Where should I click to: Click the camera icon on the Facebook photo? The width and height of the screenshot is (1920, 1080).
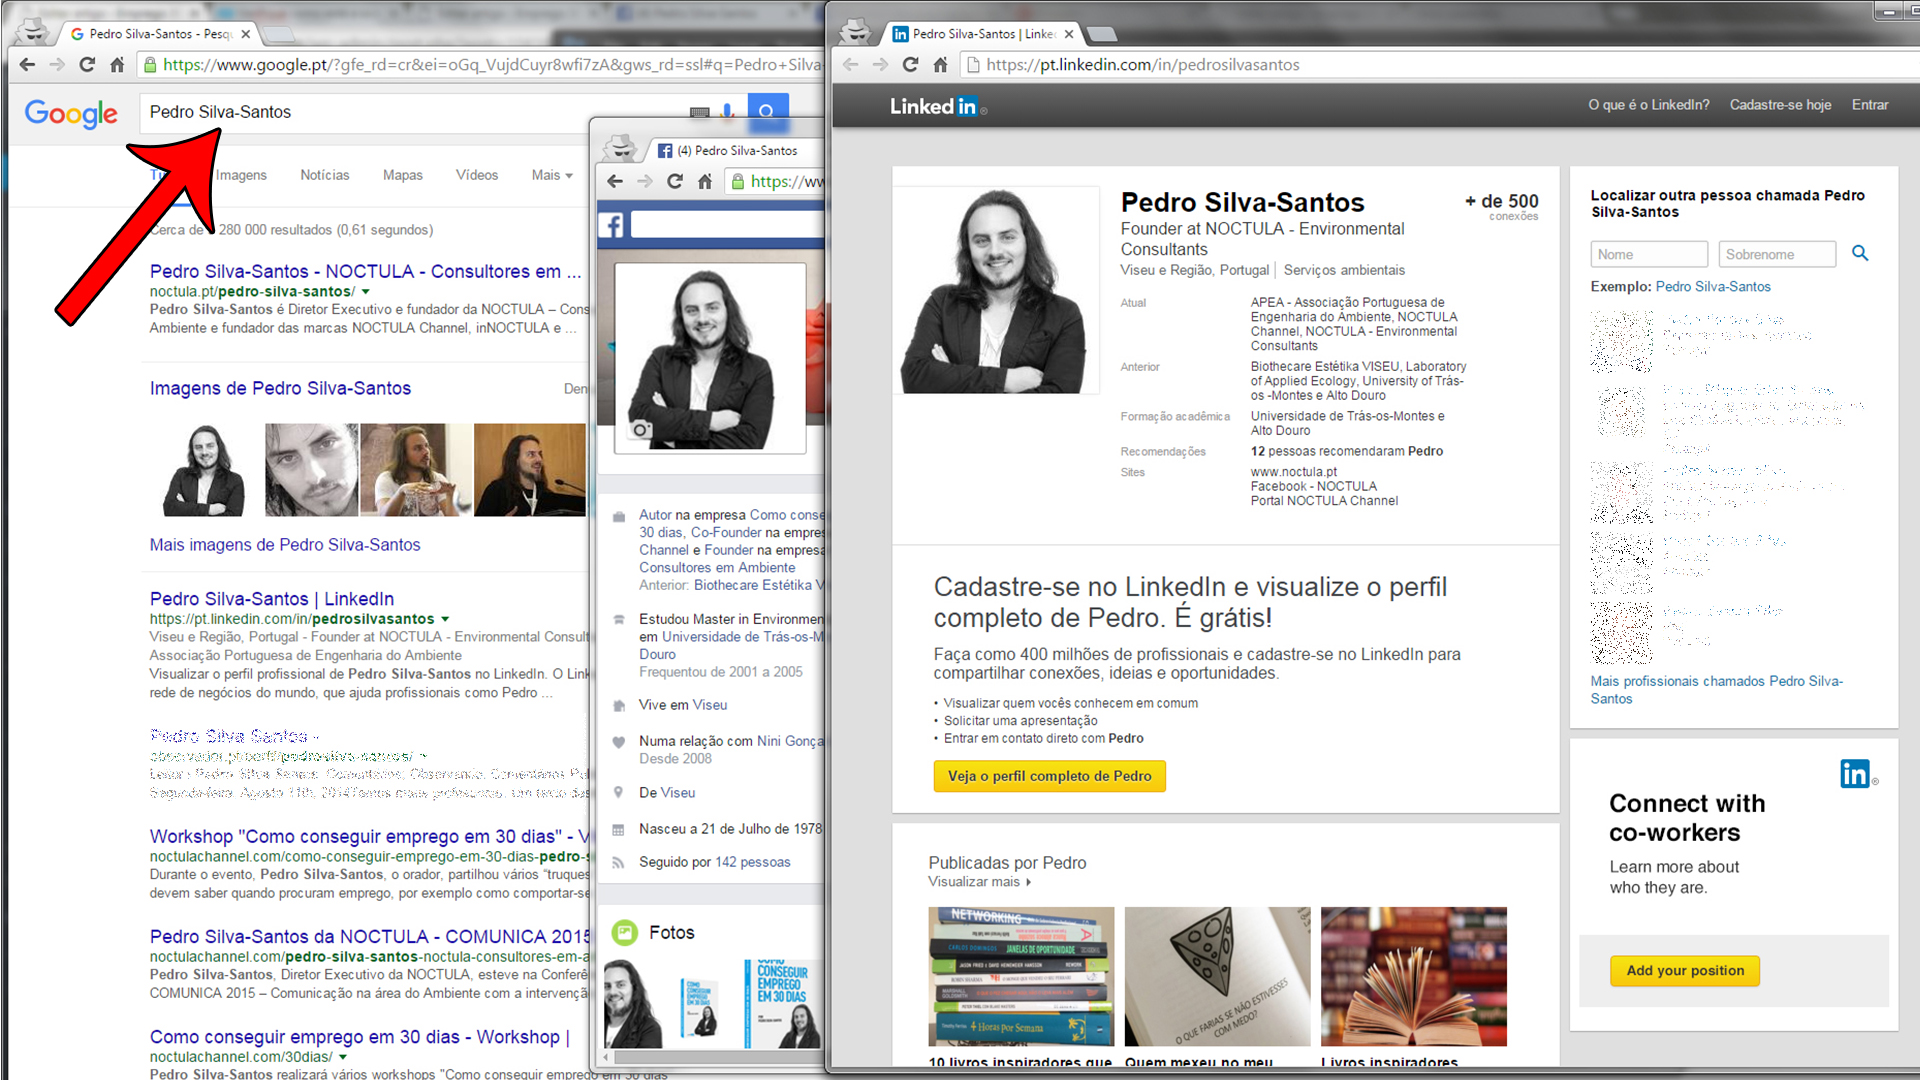click(640, 430)
